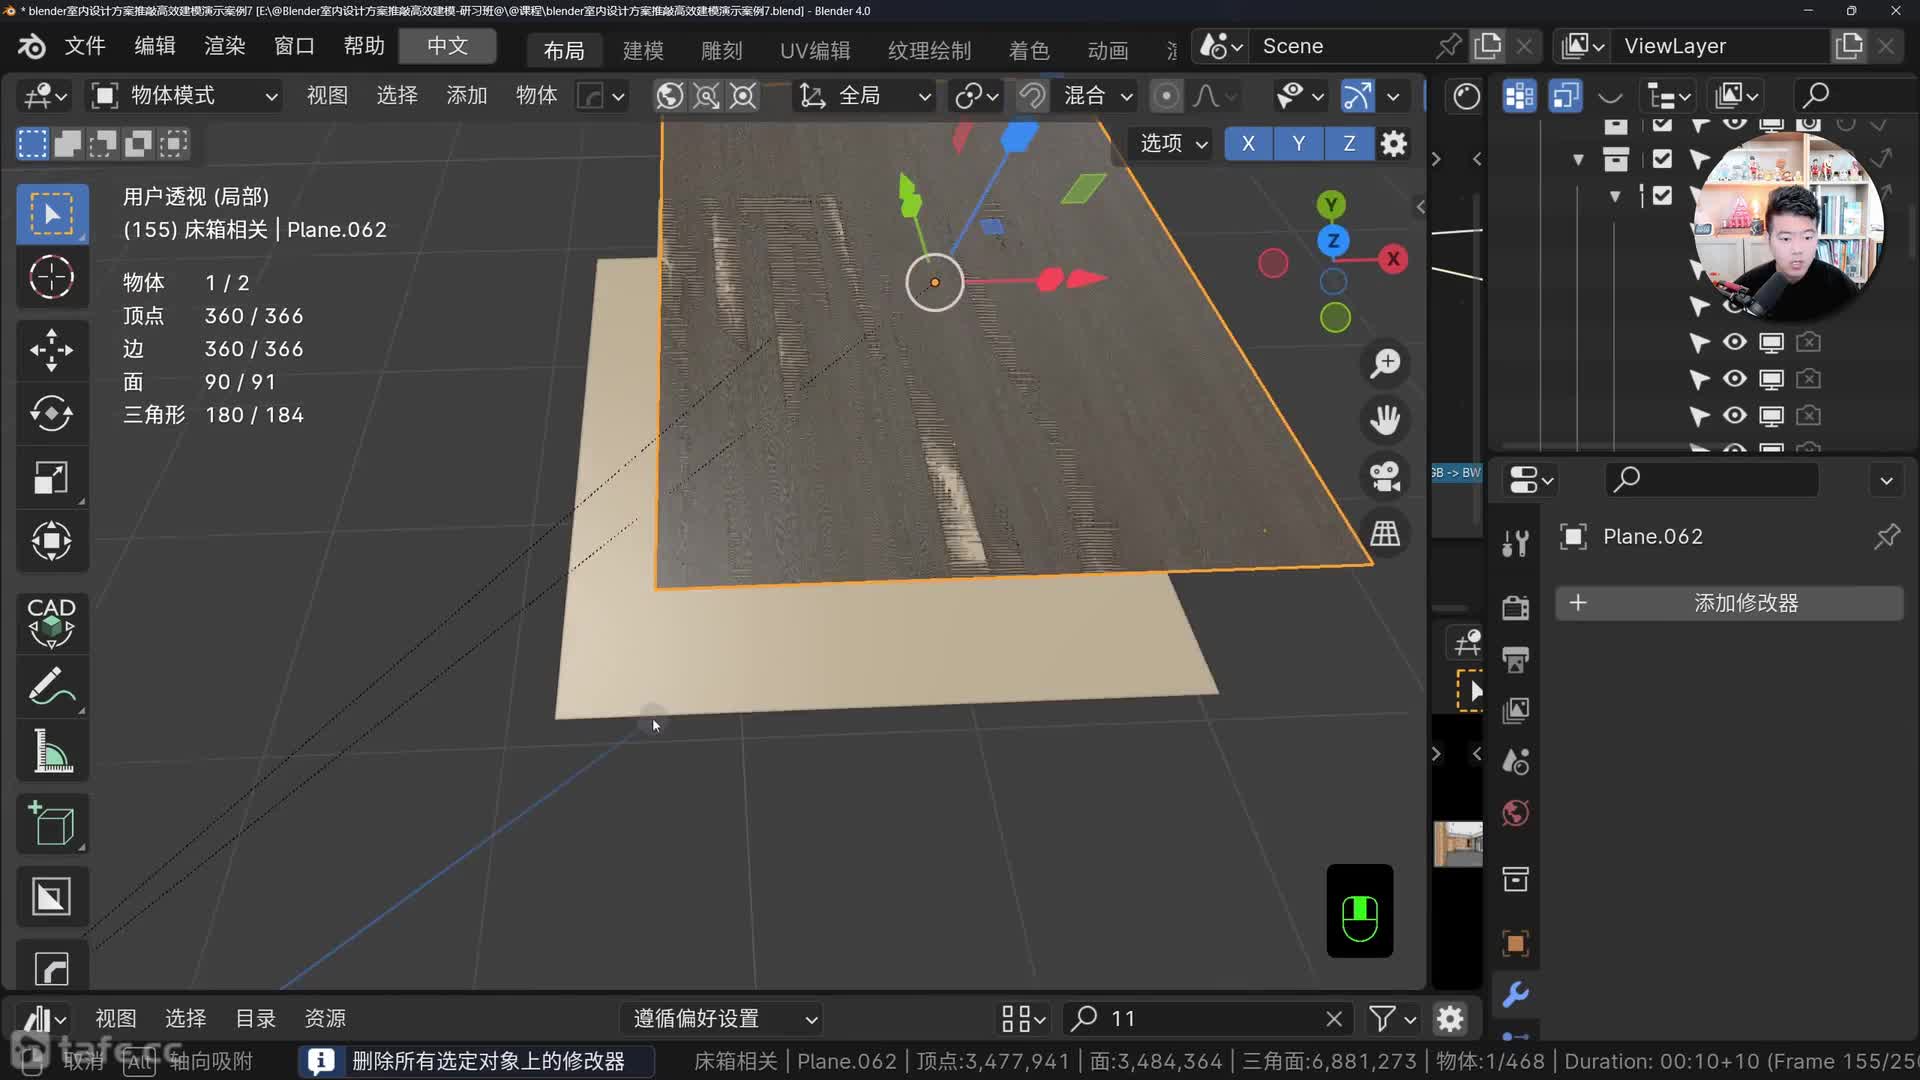Viewport: 1920px width, 1080px height.
Task: Toggle camera view button in viewport
Action: pyautogui.click(x=1385, y=476)
